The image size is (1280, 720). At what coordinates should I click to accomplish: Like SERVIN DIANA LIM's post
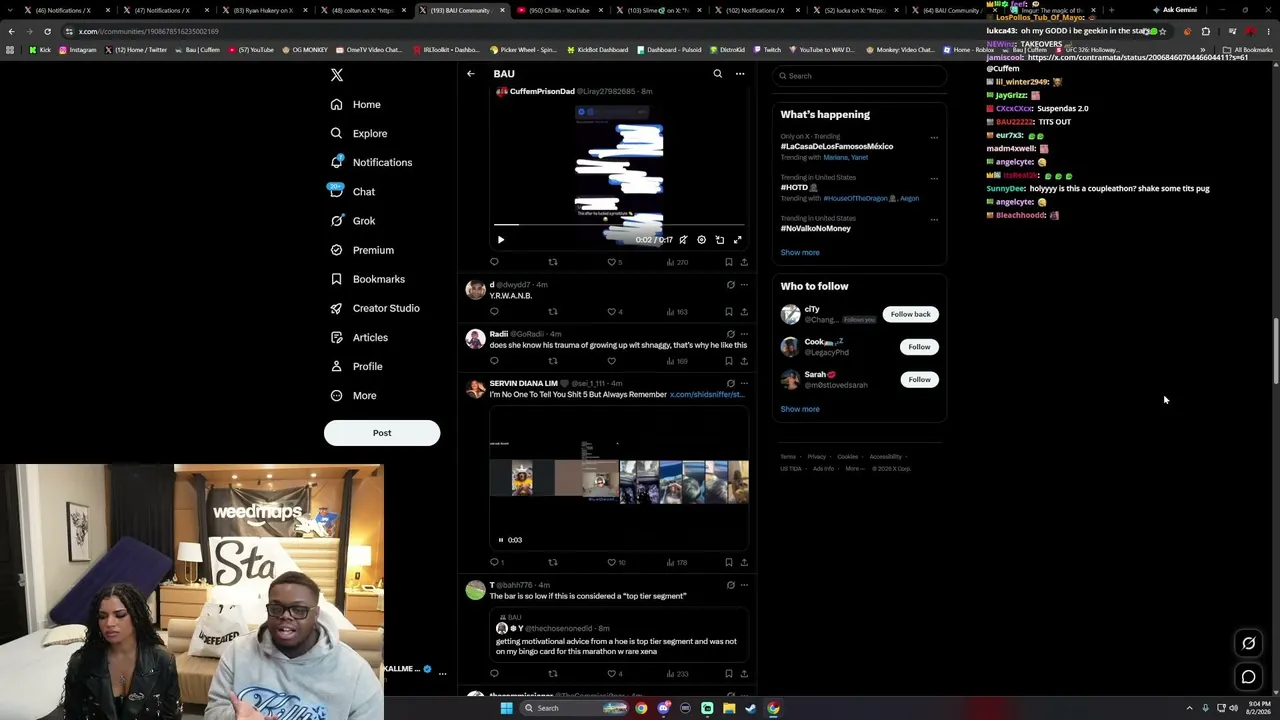tap(614, 562)
